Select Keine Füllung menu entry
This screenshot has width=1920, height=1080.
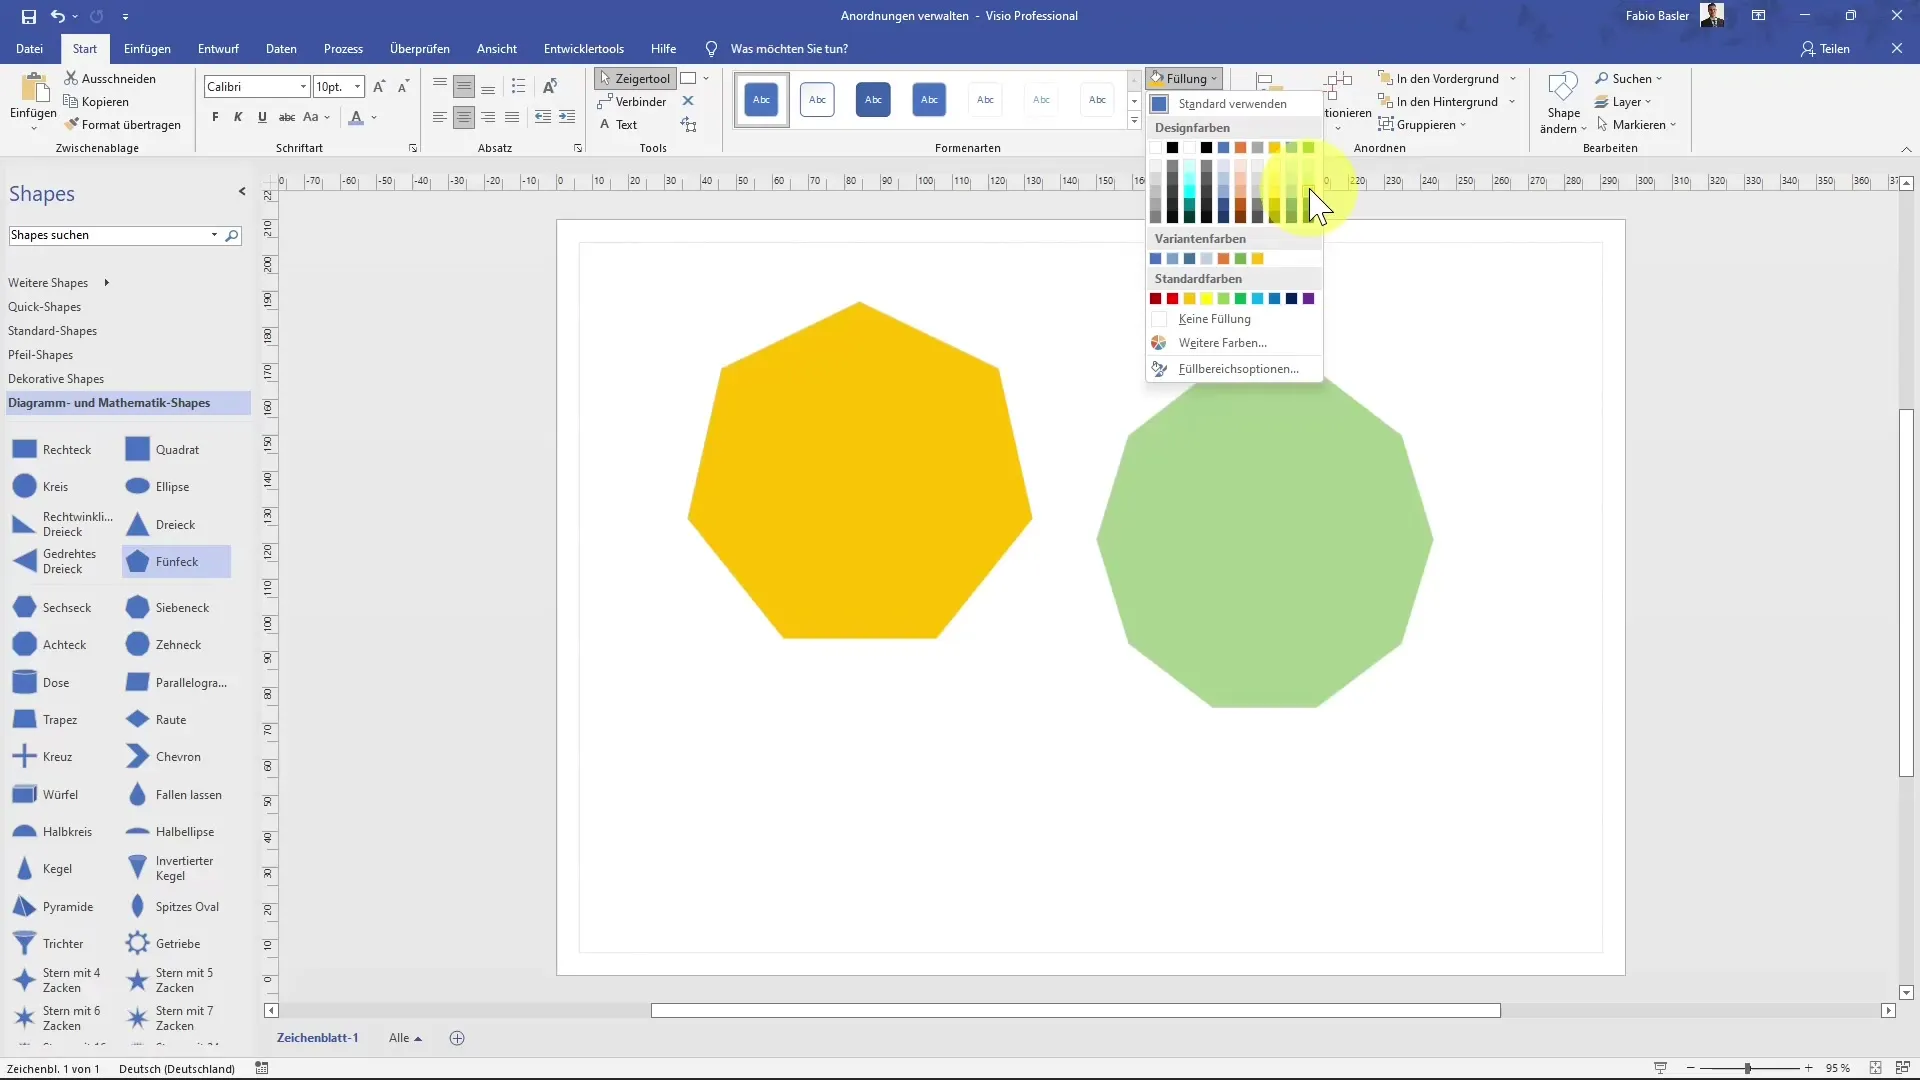point(1234,319)
